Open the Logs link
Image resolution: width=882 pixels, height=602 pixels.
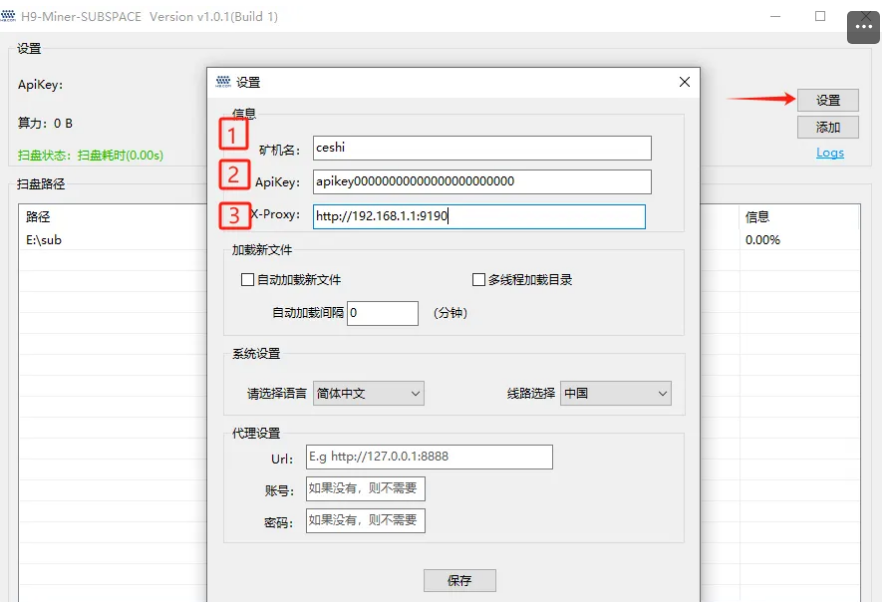click(x=829, y=153)
